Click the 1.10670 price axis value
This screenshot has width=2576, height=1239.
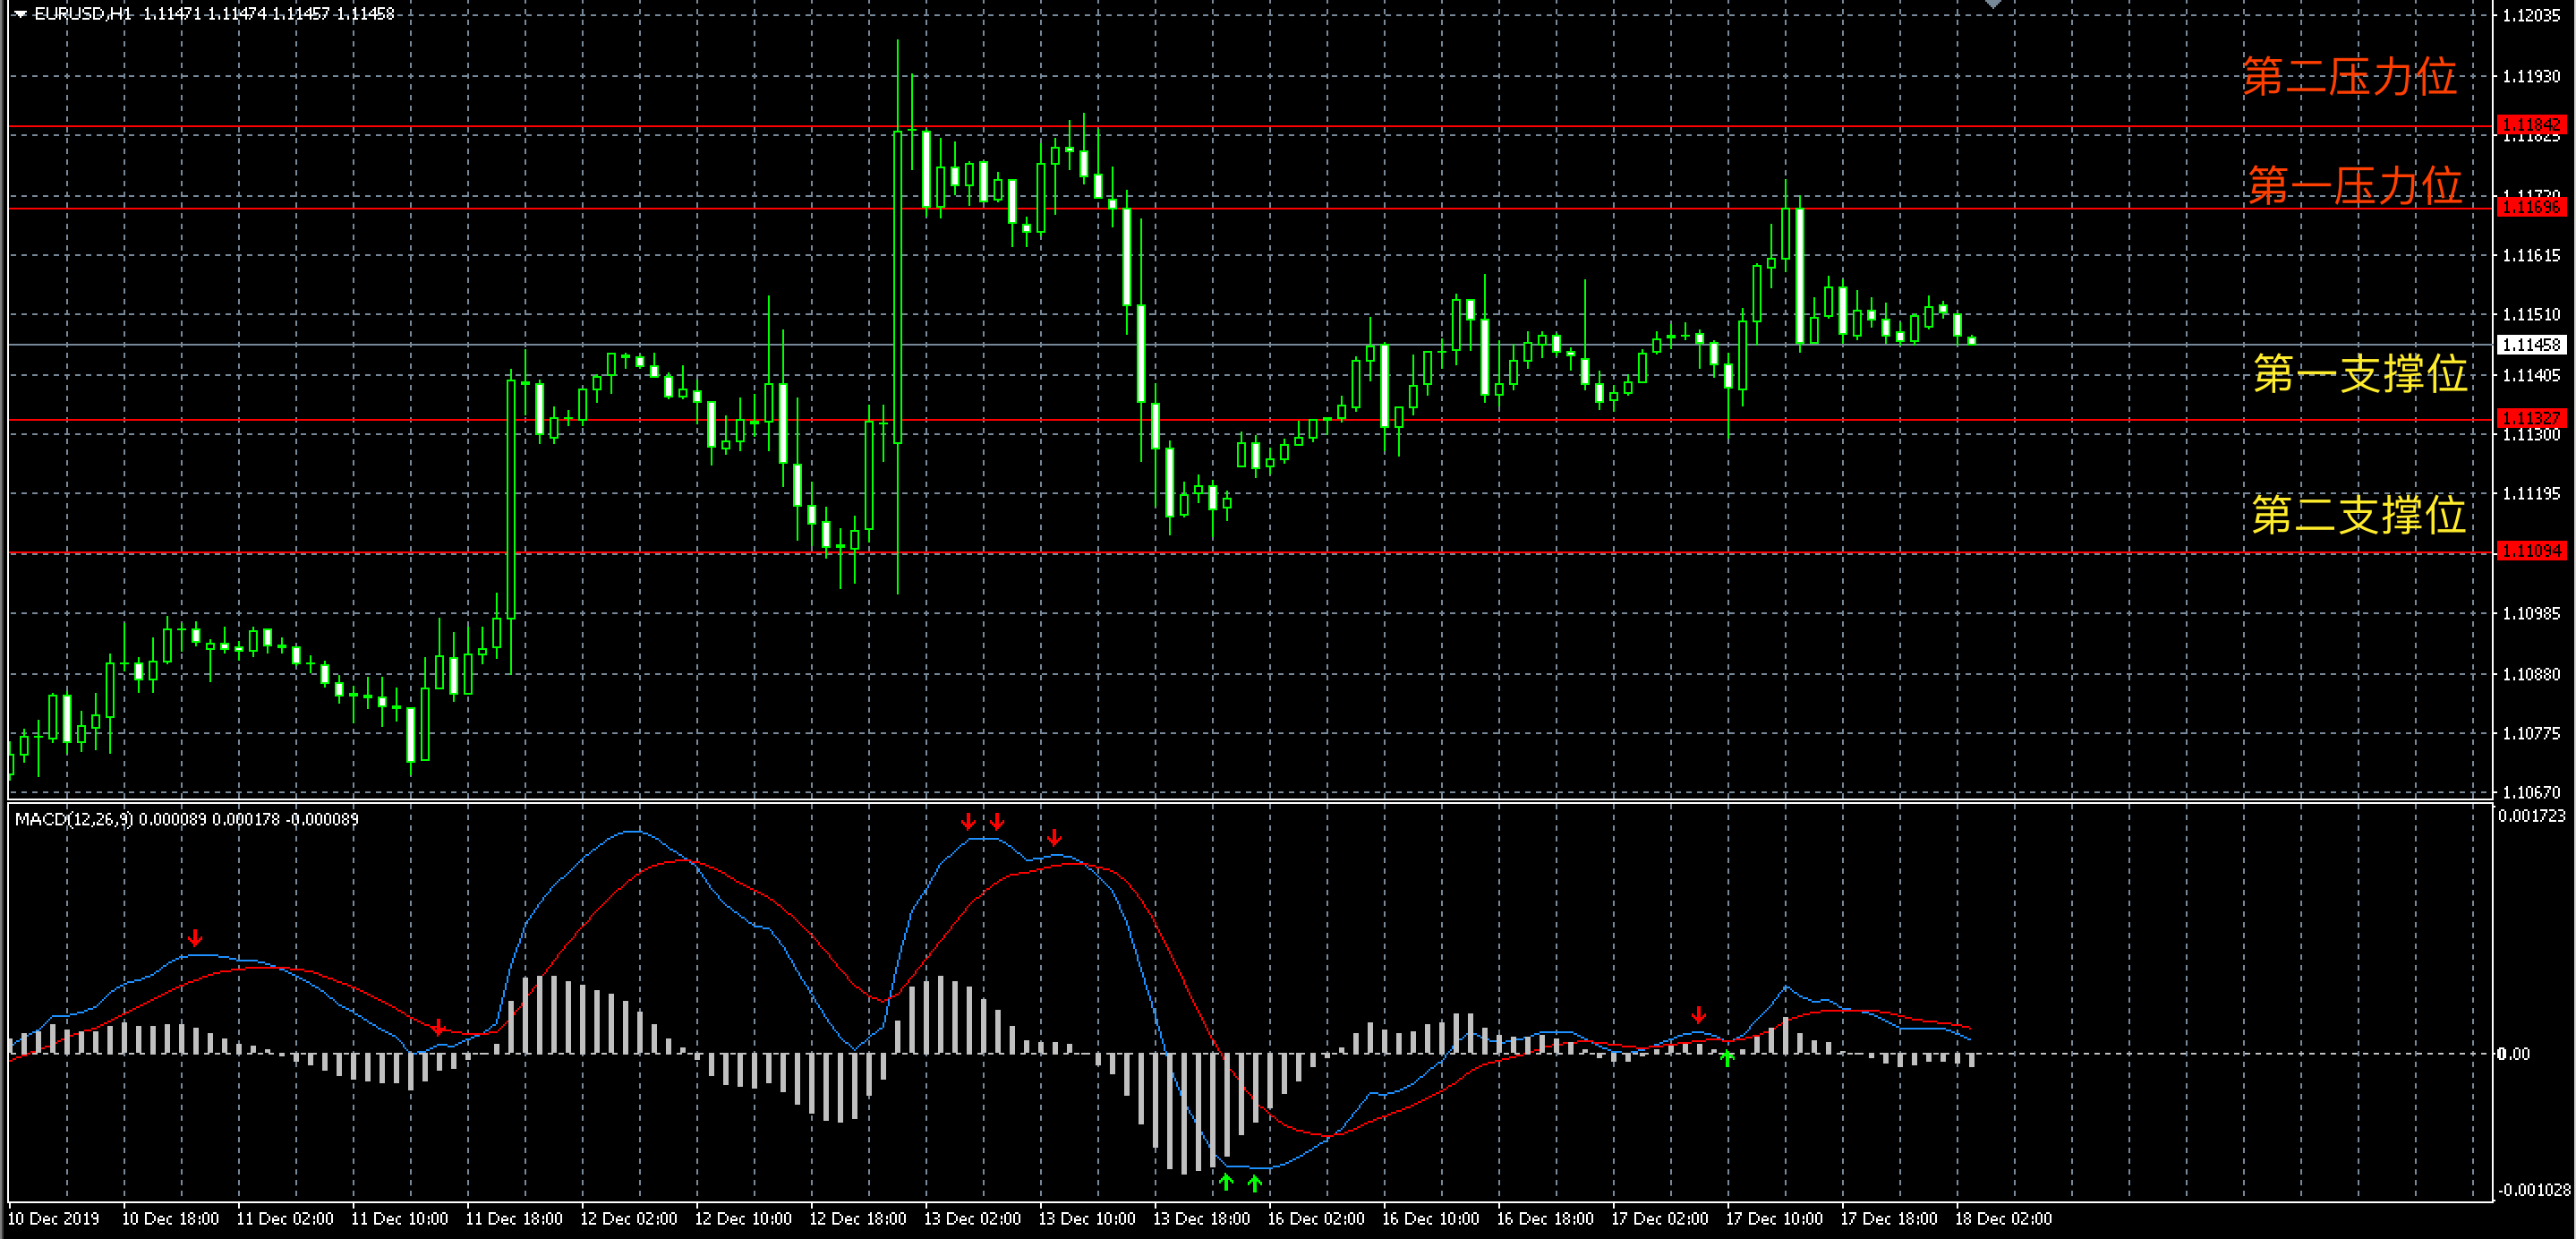click(2532, 792)
